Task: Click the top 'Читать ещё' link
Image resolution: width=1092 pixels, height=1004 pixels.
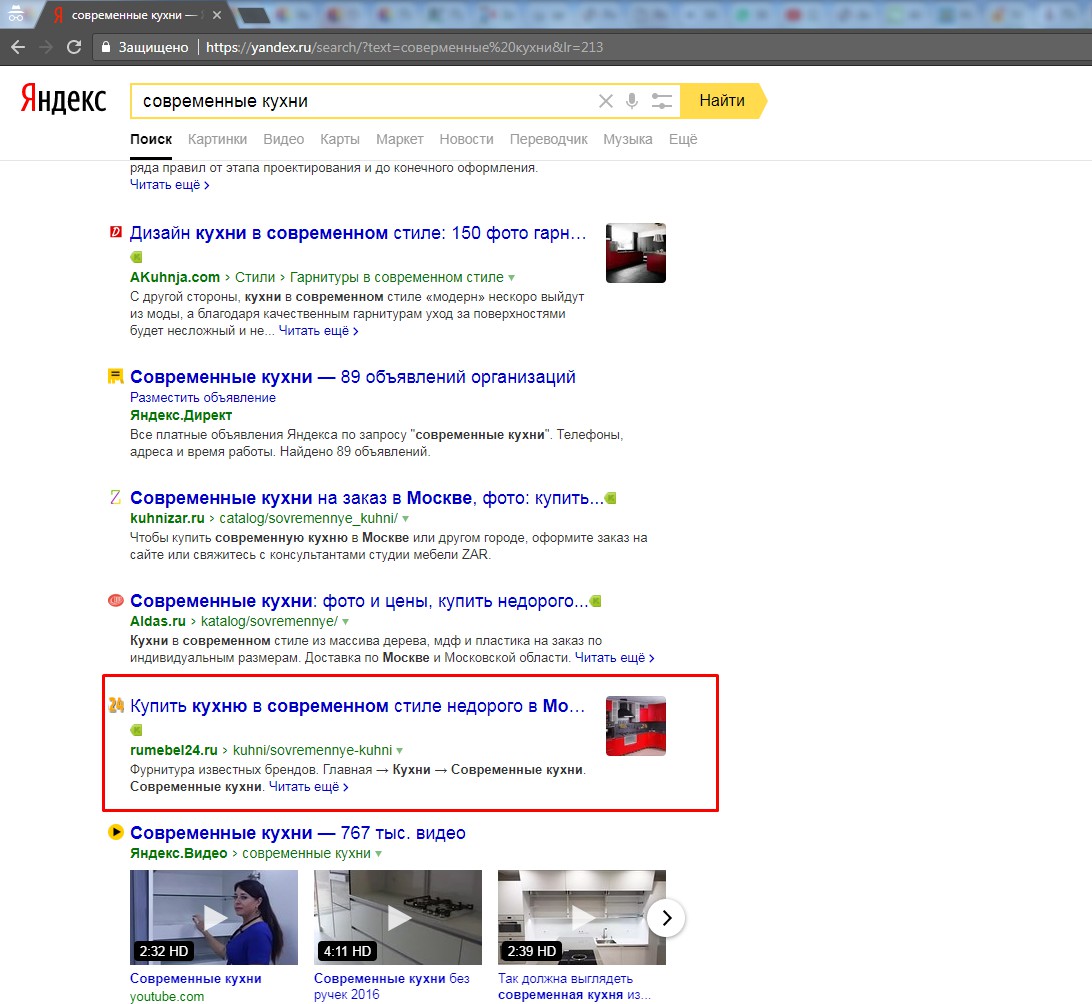Action: tap(169, 185)
